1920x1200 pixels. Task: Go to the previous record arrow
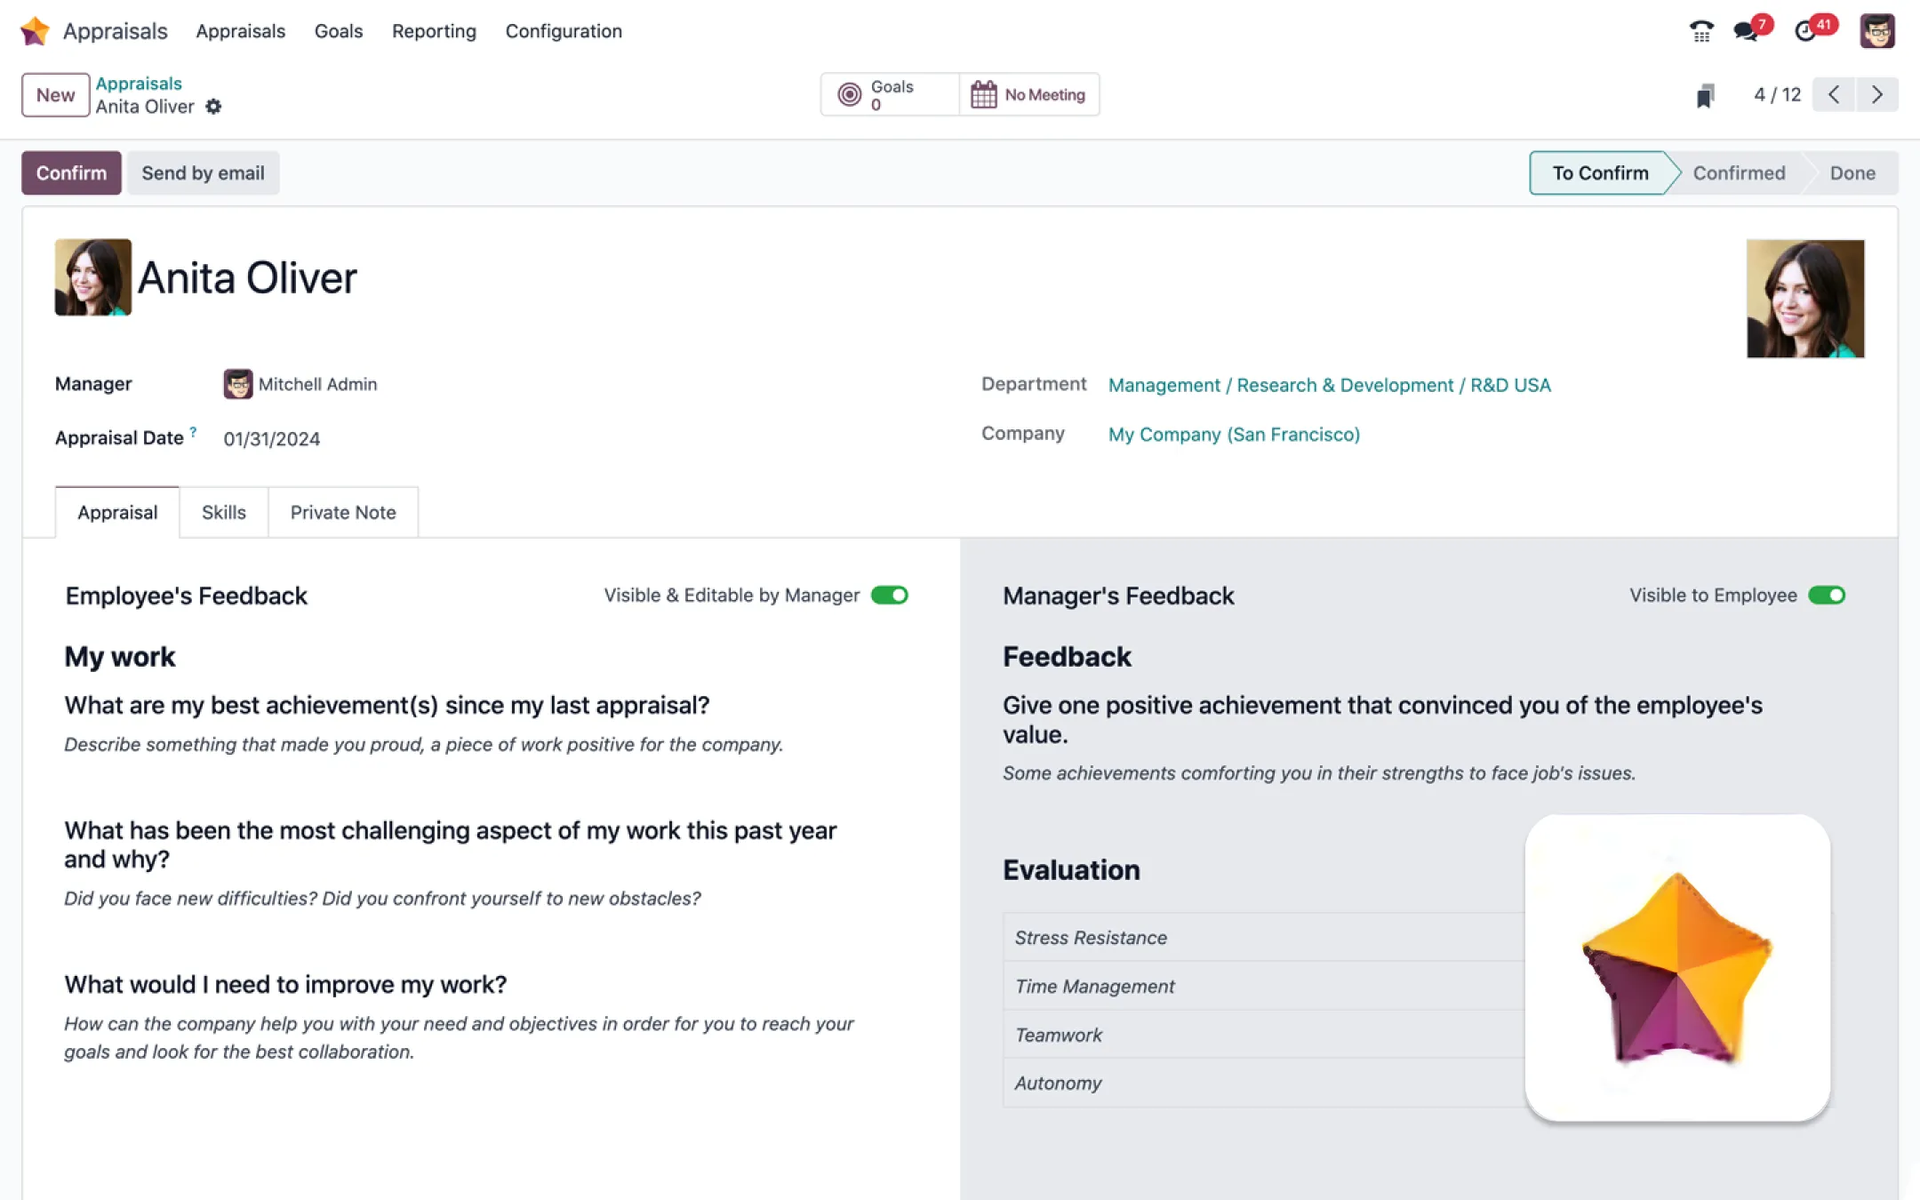[x=1834, y=95]
